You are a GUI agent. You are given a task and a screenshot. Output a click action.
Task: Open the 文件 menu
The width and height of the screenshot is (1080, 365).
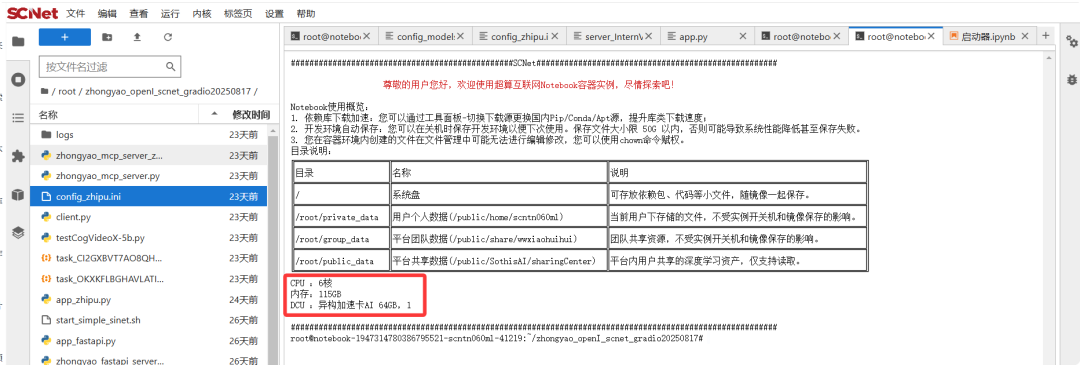76,14
